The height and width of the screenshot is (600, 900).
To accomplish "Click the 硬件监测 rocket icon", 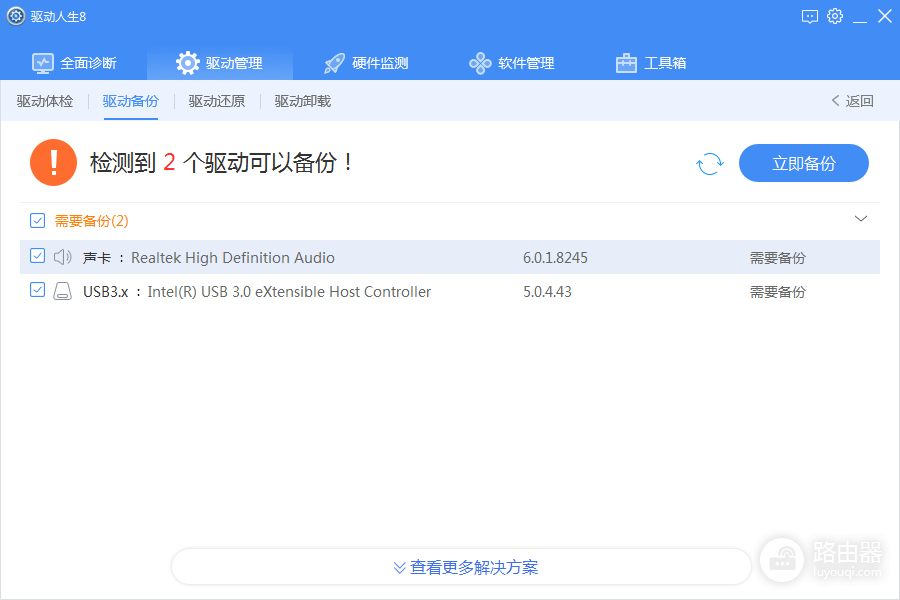I will 334,63.
